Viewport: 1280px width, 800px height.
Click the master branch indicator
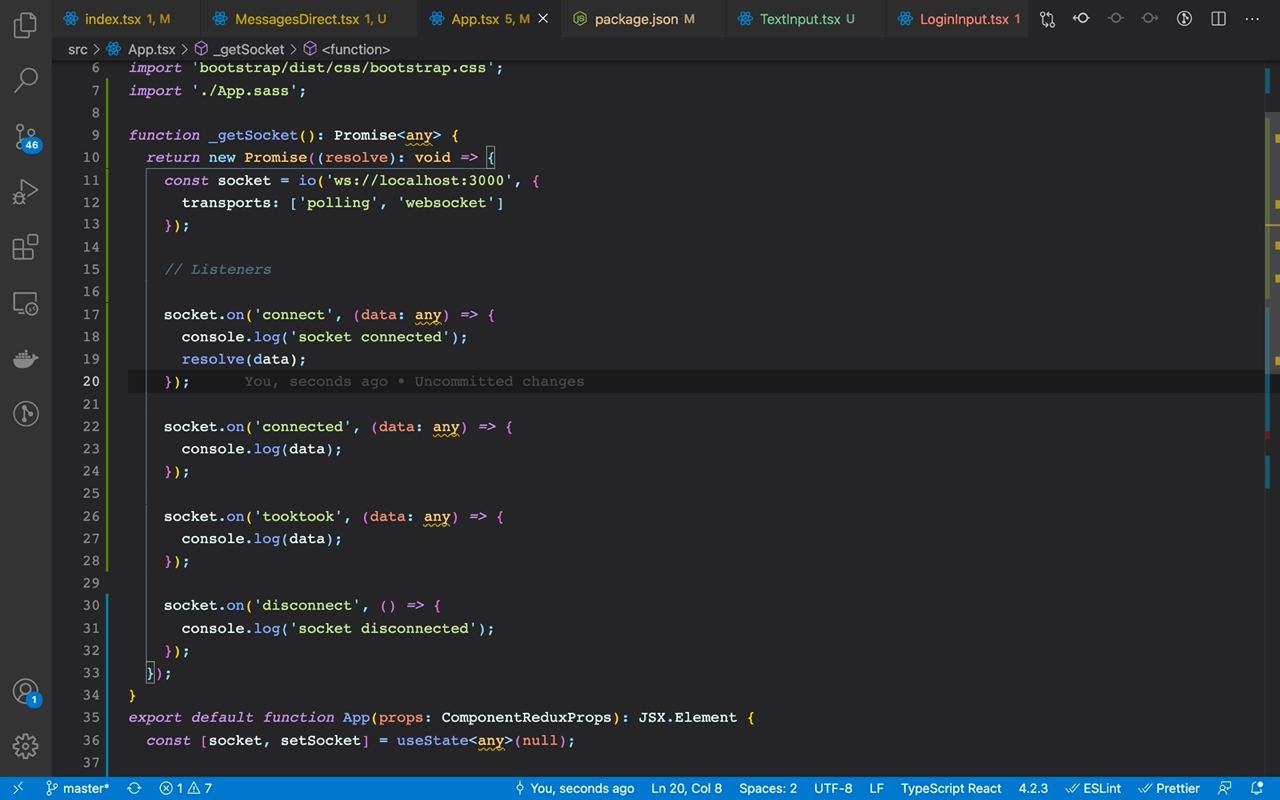[x=78, y=788]
